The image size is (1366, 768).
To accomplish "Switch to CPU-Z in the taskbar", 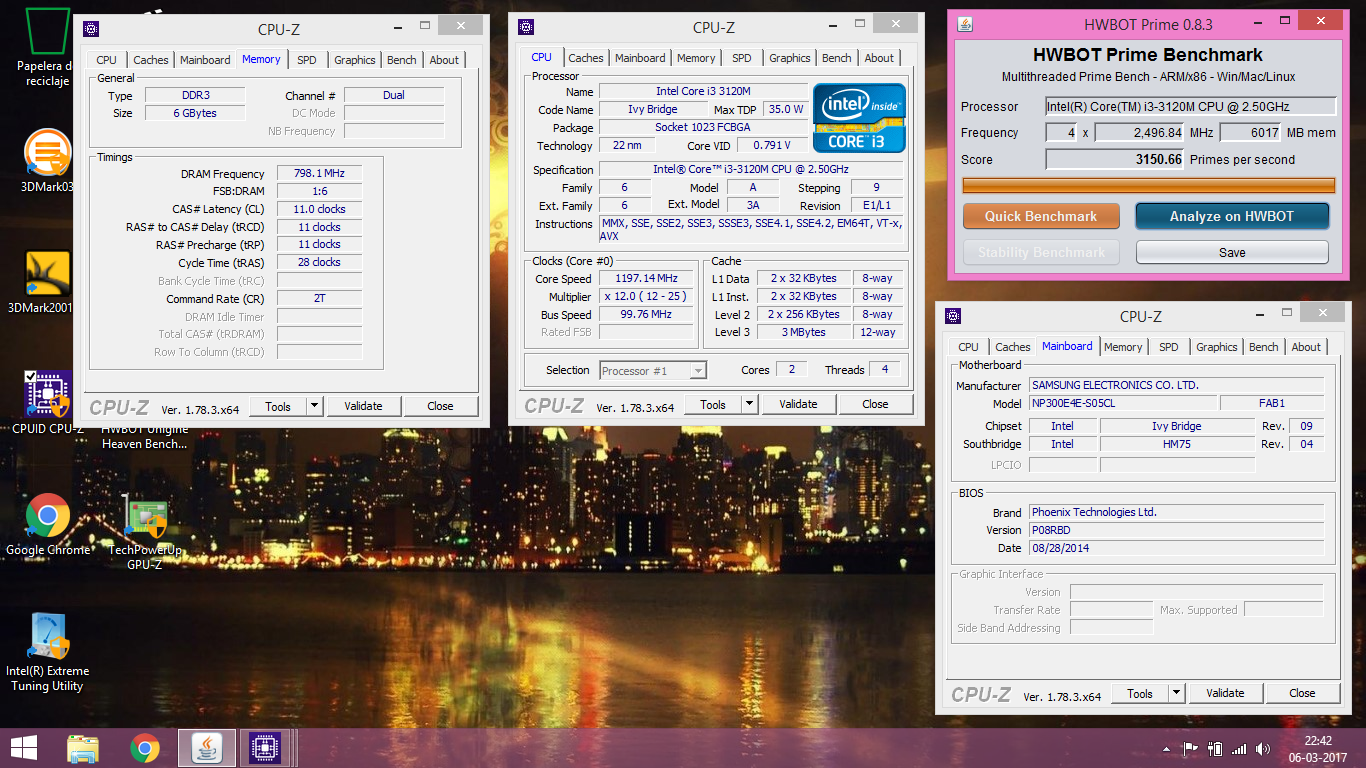I will pos(266,748).
